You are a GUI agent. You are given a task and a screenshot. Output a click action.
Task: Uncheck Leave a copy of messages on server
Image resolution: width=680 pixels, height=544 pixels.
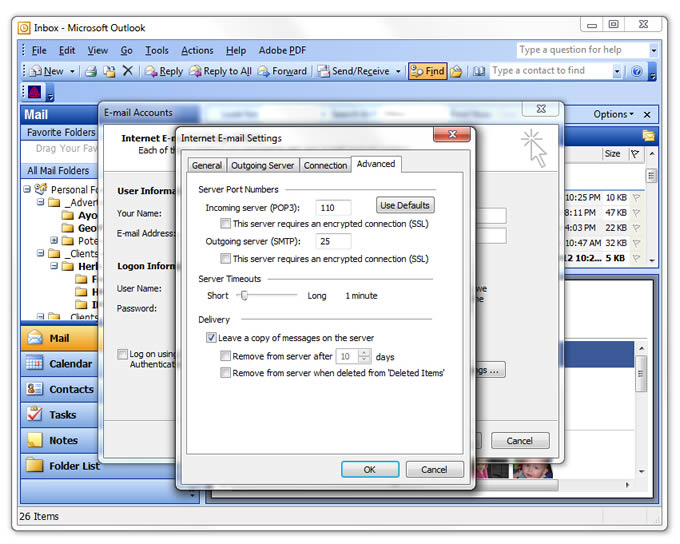click(211, 338)
